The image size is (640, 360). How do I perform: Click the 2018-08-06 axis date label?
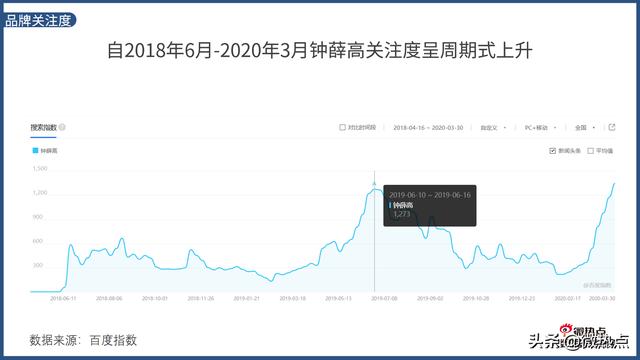(109, 298)
